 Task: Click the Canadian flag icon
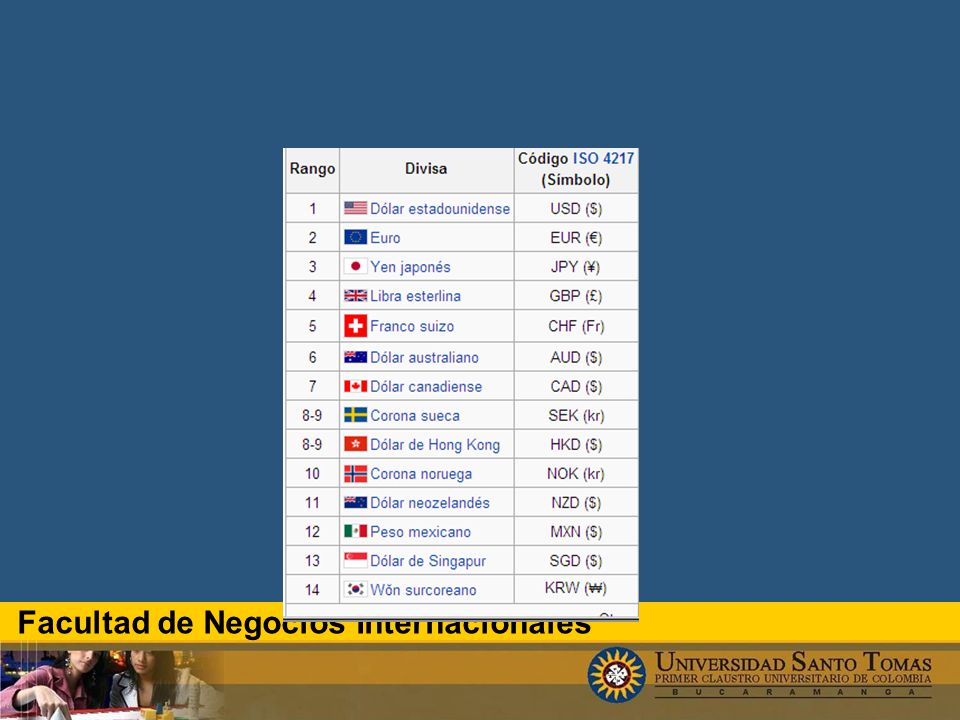tap(355, 386)
